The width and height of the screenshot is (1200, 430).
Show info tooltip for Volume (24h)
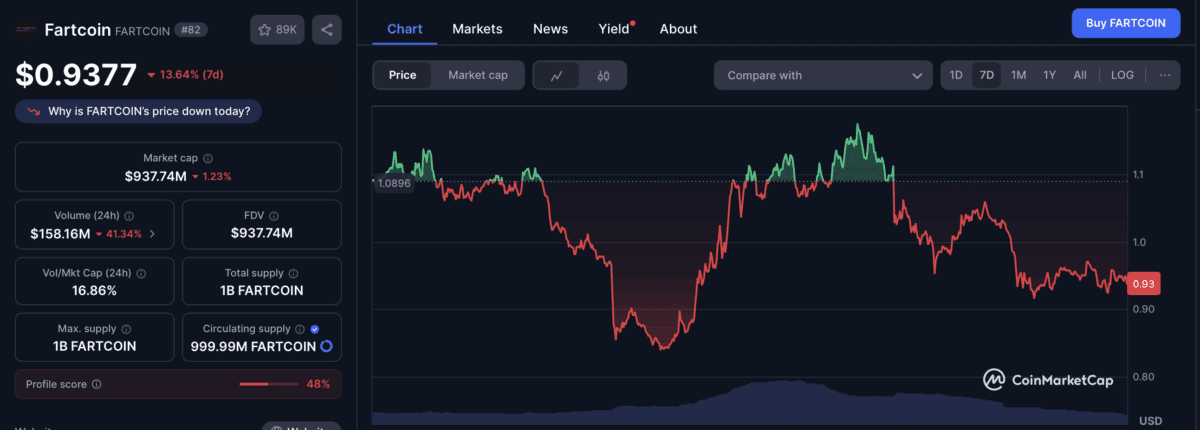[131, 215]
